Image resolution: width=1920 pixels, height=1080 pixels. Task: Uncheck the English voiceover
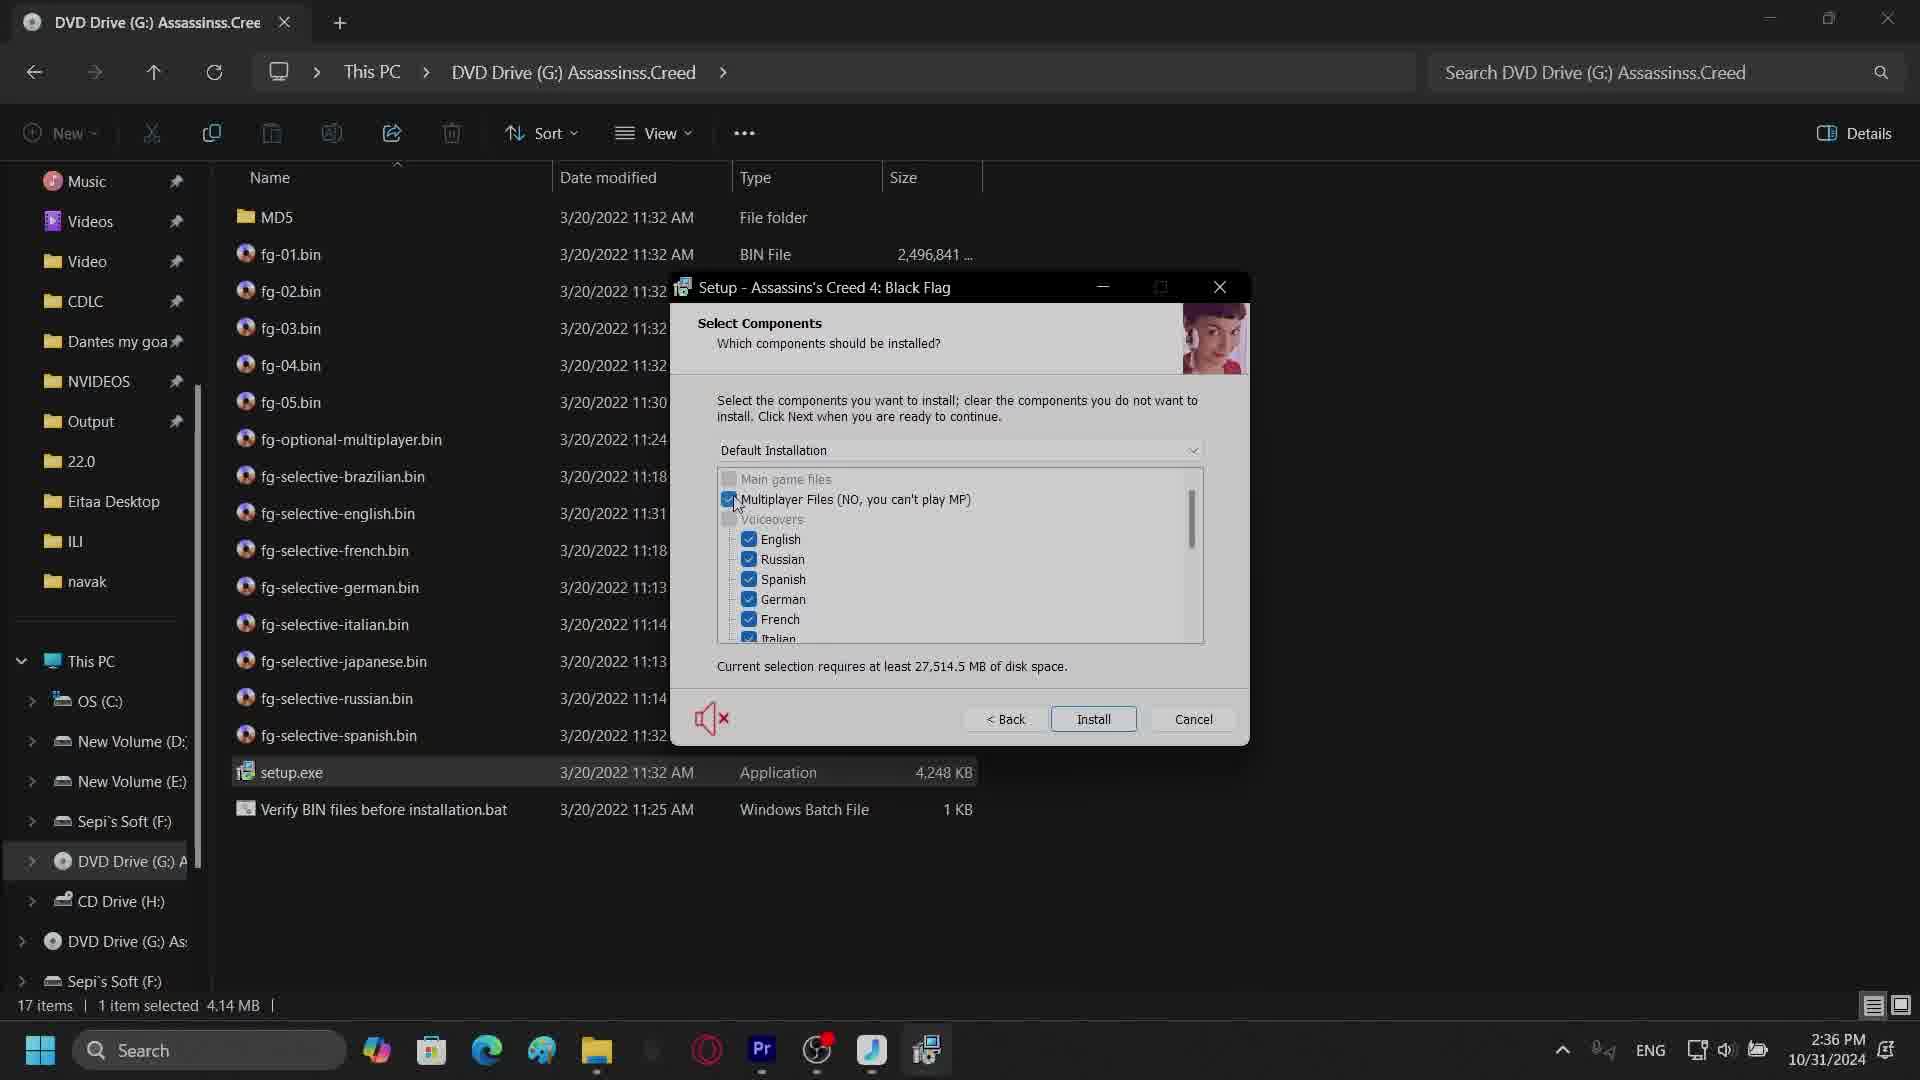click(749, 539)
